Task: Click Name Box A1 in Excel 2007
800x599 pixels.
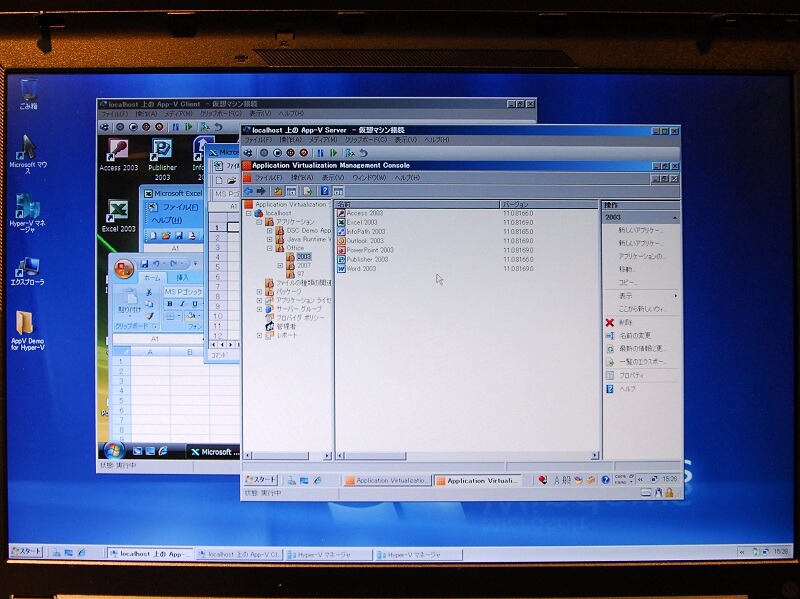Action: 157,339
